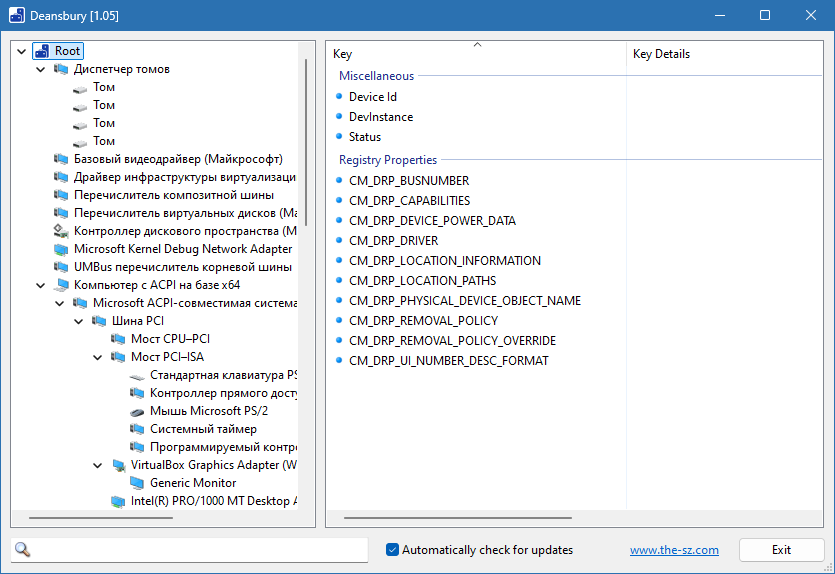
Task: Click the VirtualBox Graphics Adapter icon
Action: point(118,466)
